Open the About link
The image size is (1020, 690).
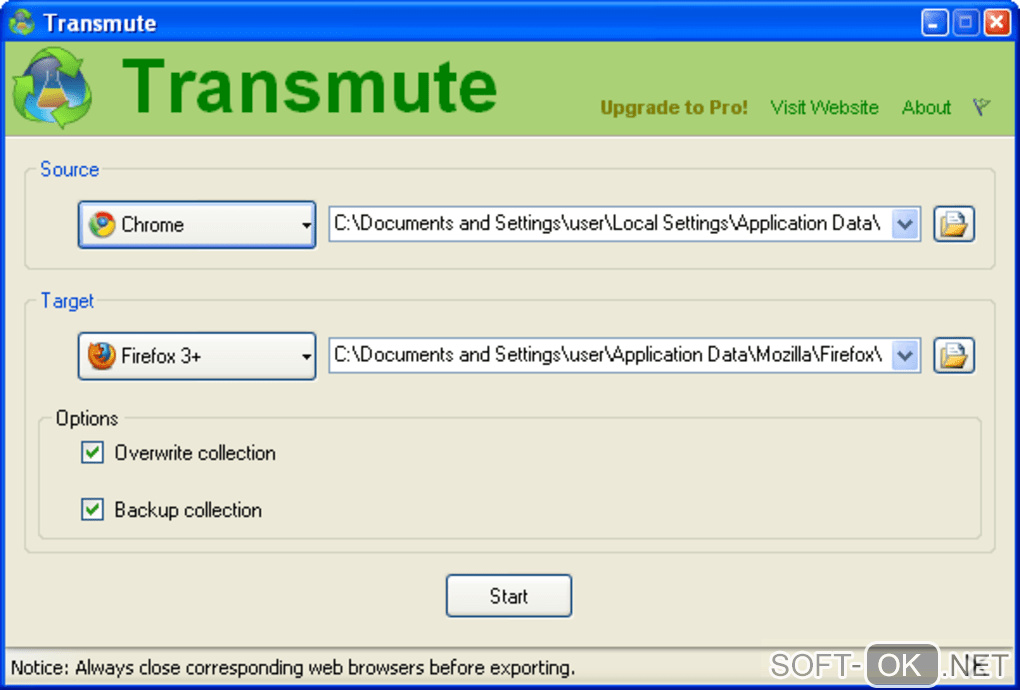926,107
